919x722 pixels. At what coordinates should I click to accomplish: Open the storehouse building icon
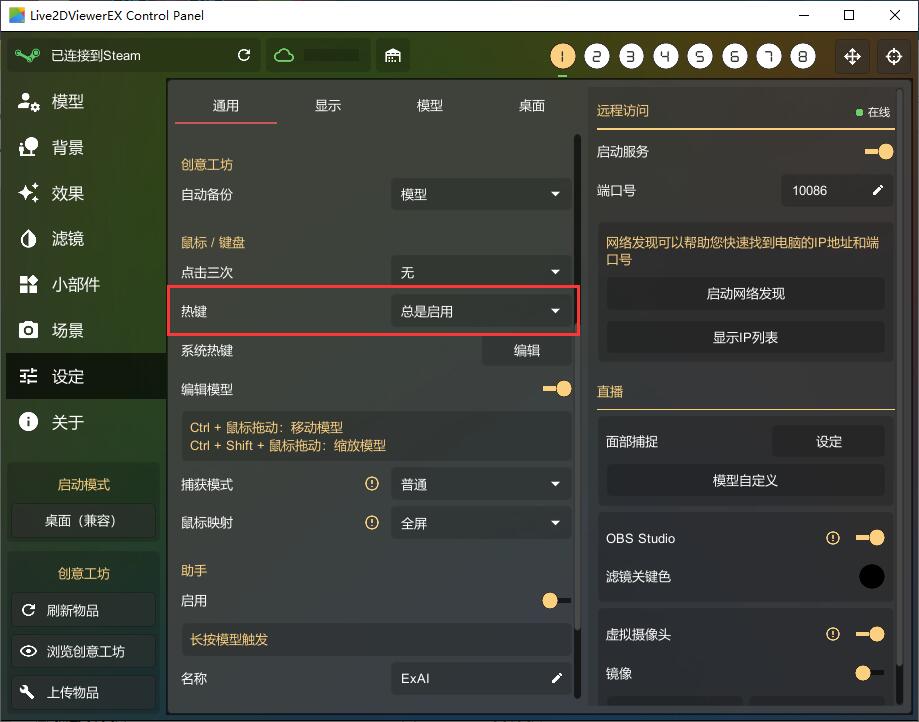point(393,56)
